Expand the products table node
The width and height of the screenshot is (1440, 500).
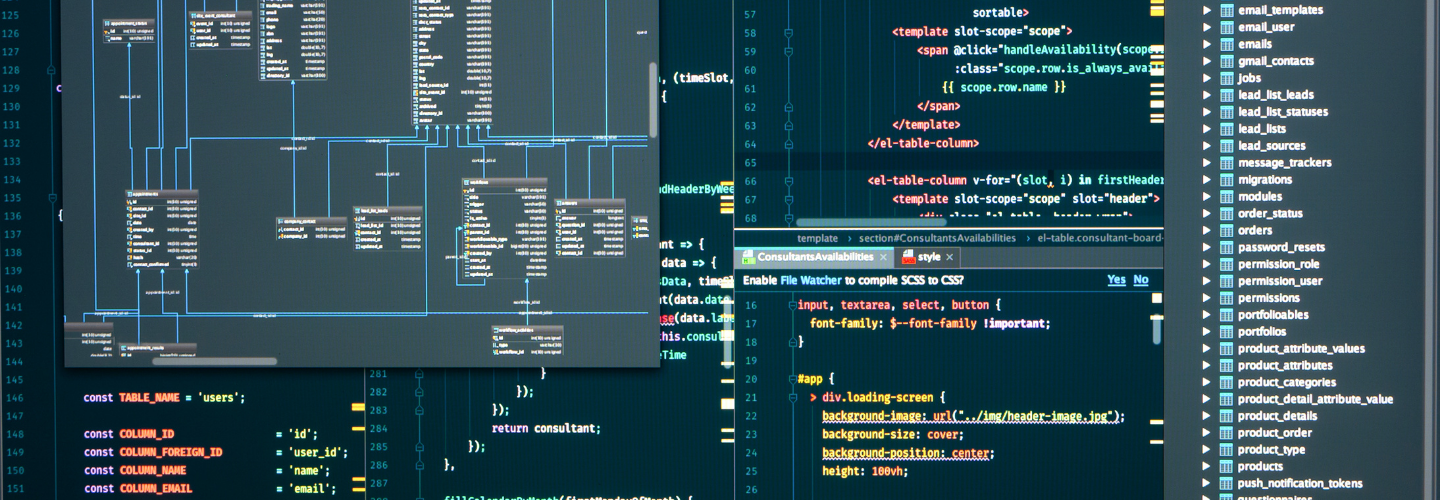(x=1206, y=466)
